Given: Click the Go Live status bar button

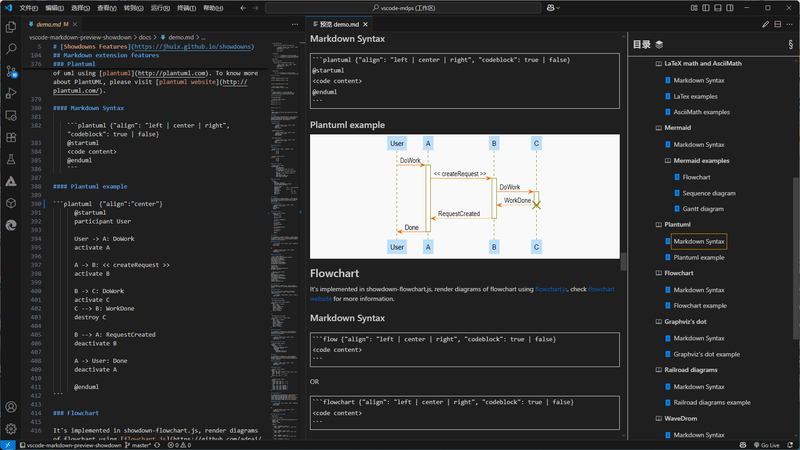Looking at the screenshot, I should point(766,445).
